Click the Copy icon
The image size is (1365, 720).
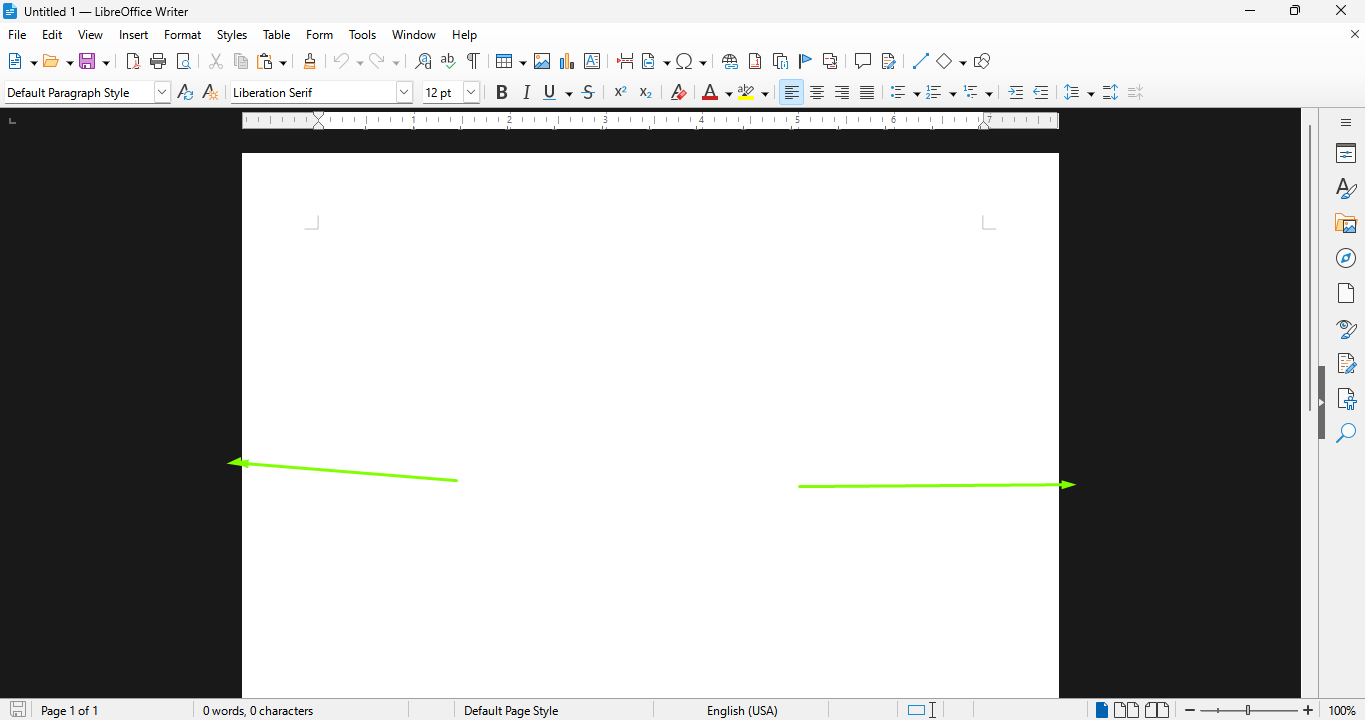(240, 61)
